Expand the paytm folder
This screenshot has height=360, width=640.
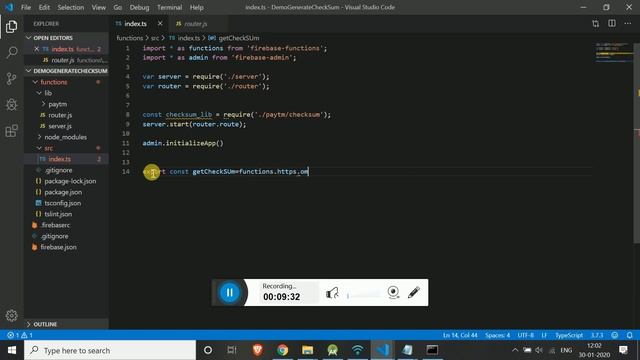tap(58, 104)
